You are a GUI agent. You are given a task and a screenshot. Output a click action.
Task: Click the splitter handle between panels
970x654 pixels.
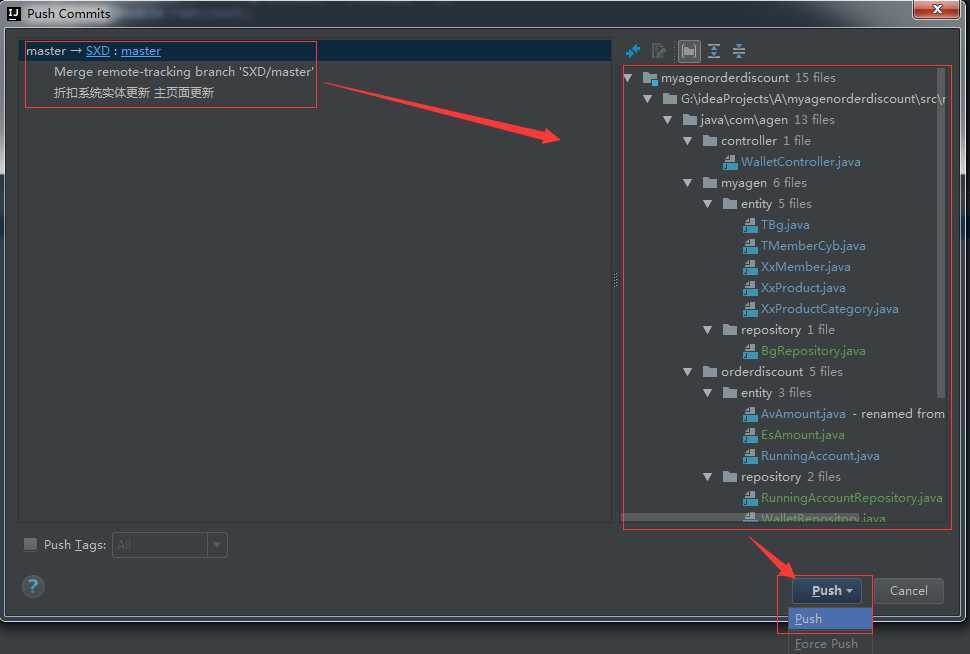tap(616, 280)
